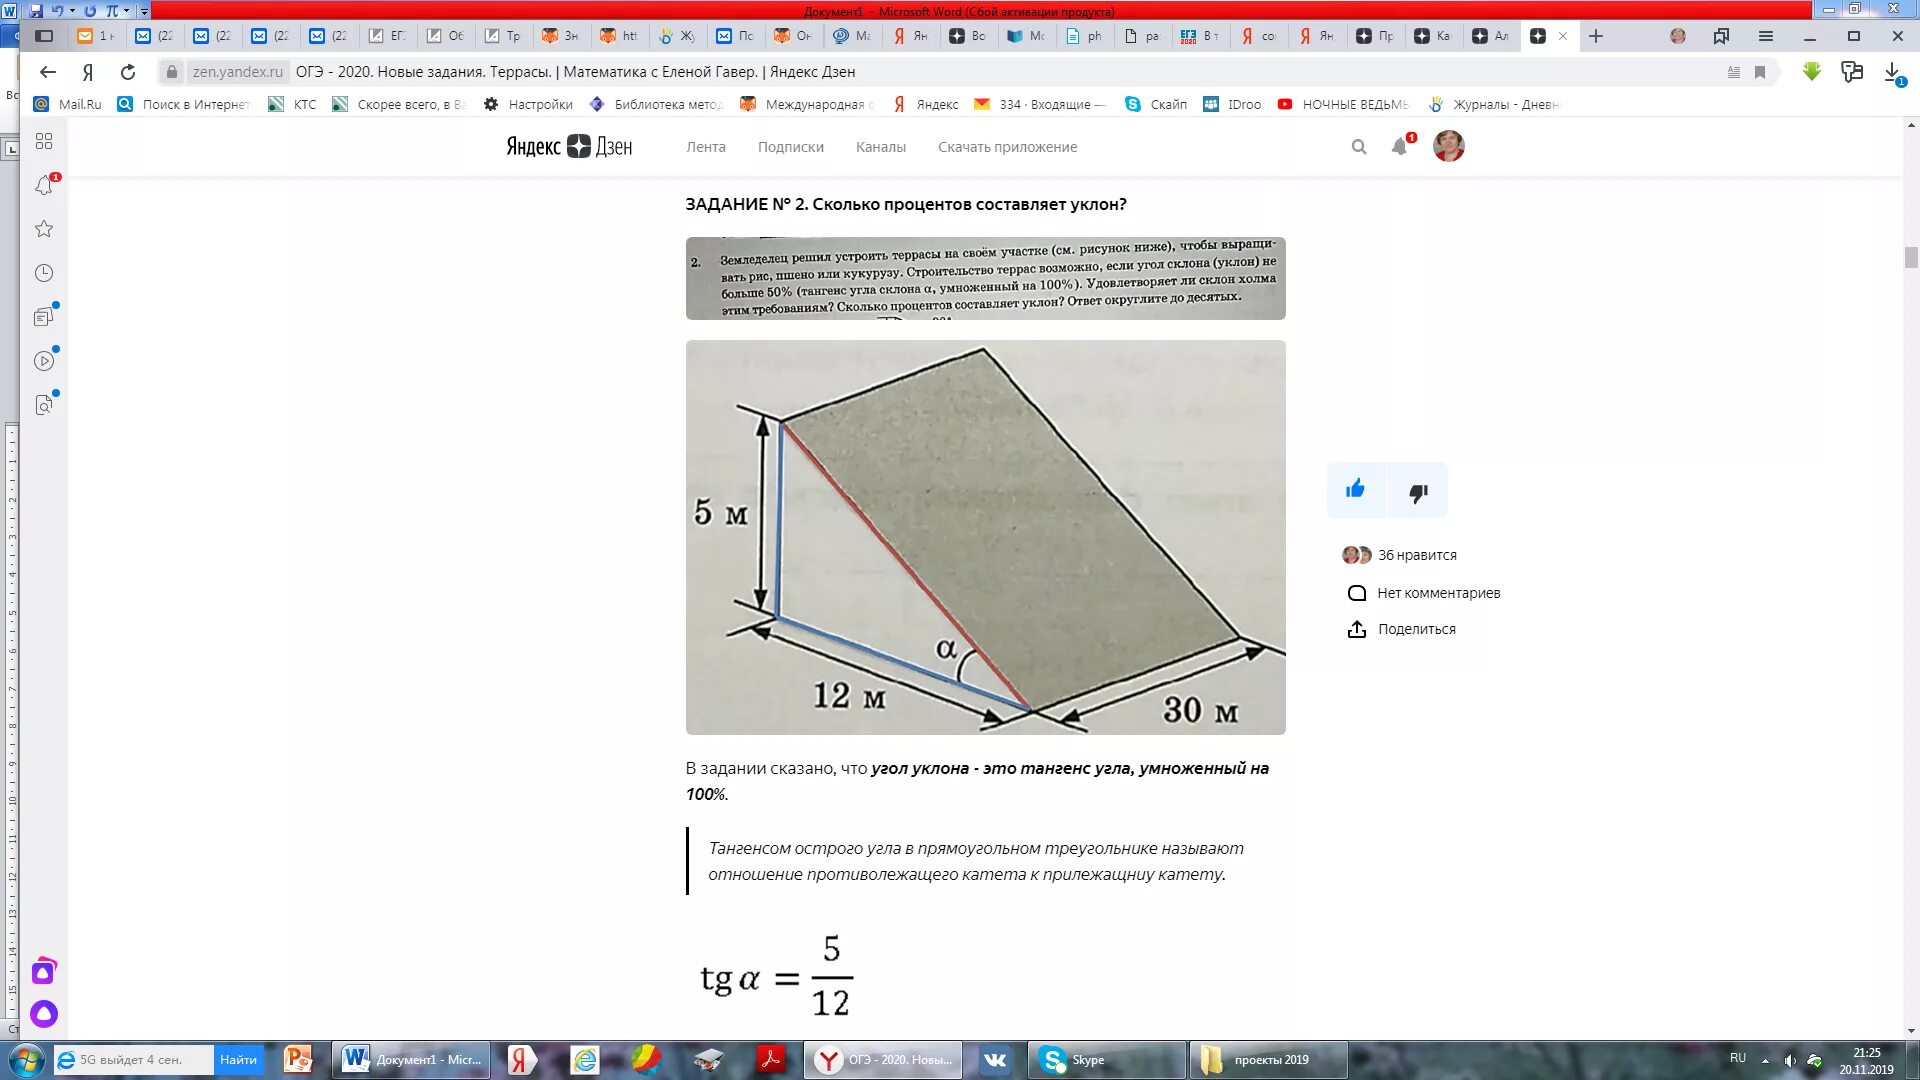Click the search icon on Yandex Zen
Screen dimensions: 1920x1080
(1360, 145)
